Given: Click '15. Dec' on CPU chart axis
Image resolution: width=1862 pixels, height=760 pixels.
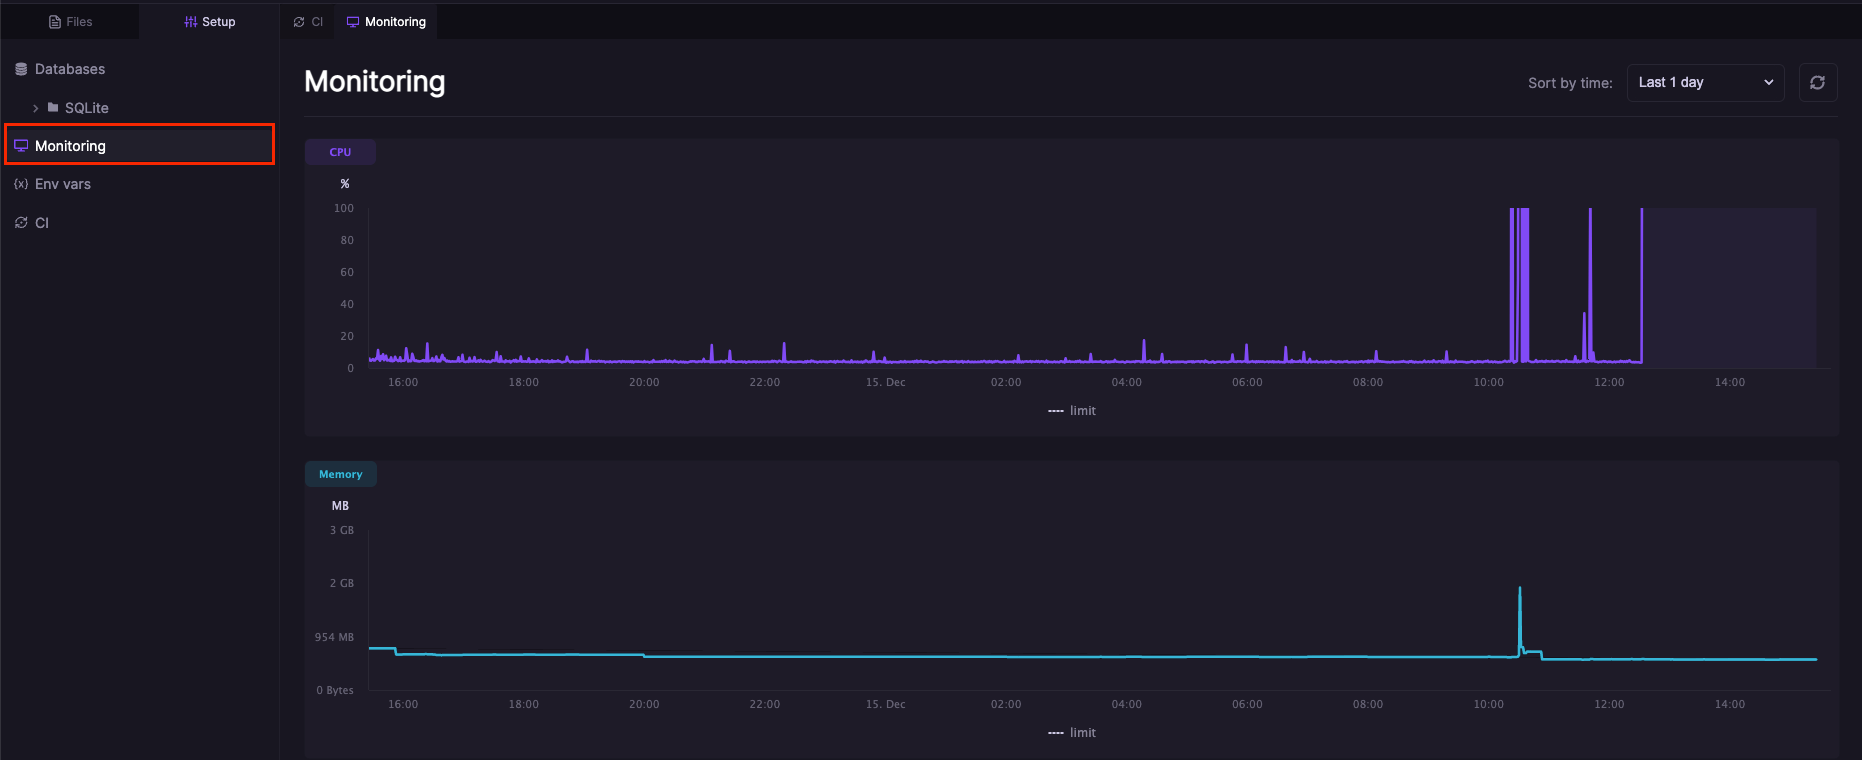Looking at the screenshot, I should tap(886, 382).
